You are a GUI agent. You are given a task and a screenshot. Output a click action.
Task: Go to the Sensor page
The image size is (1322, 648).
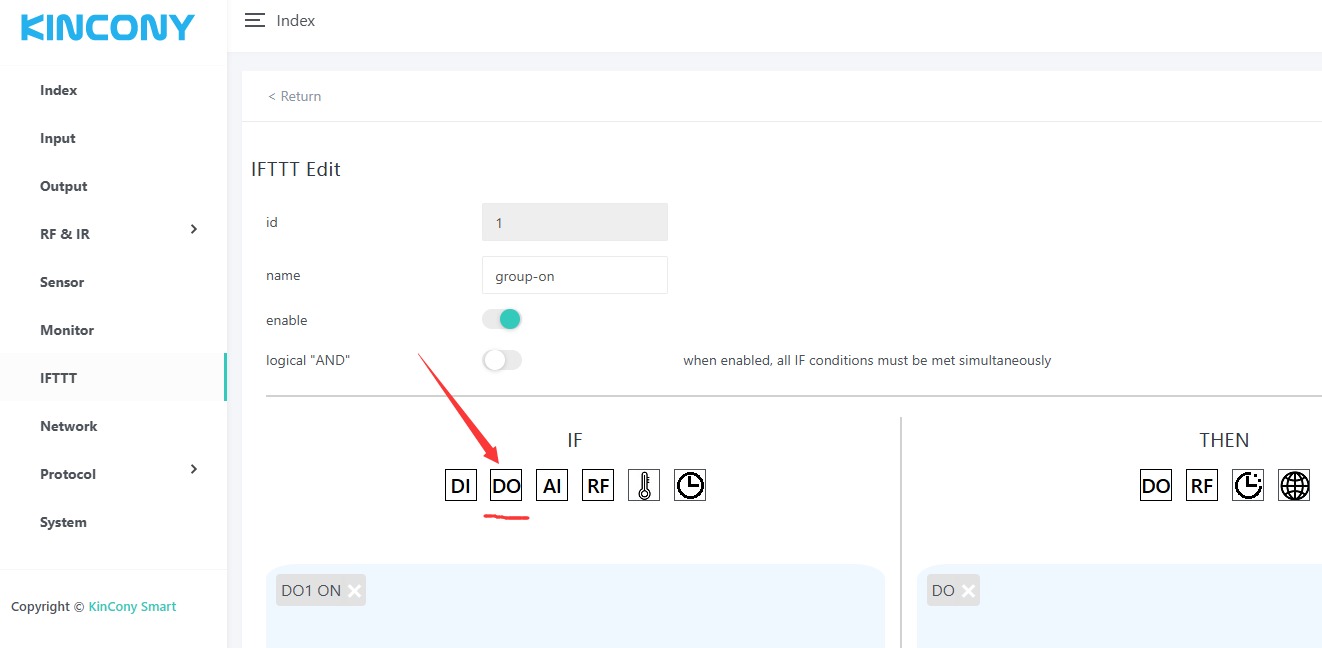(62, 282)
